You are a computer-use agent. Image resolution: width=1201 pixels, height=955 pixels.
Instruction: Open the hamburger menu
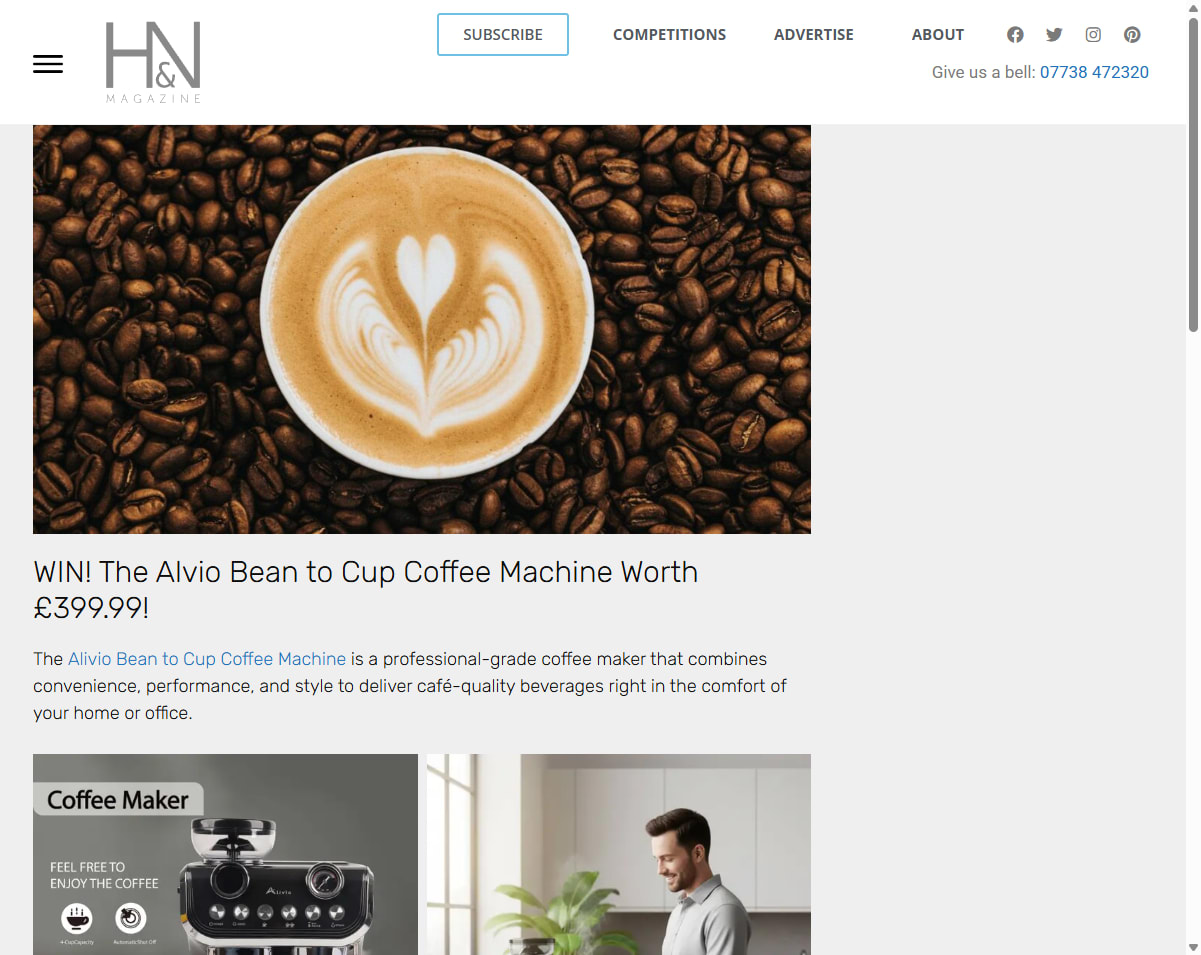(x=48, y=64)
